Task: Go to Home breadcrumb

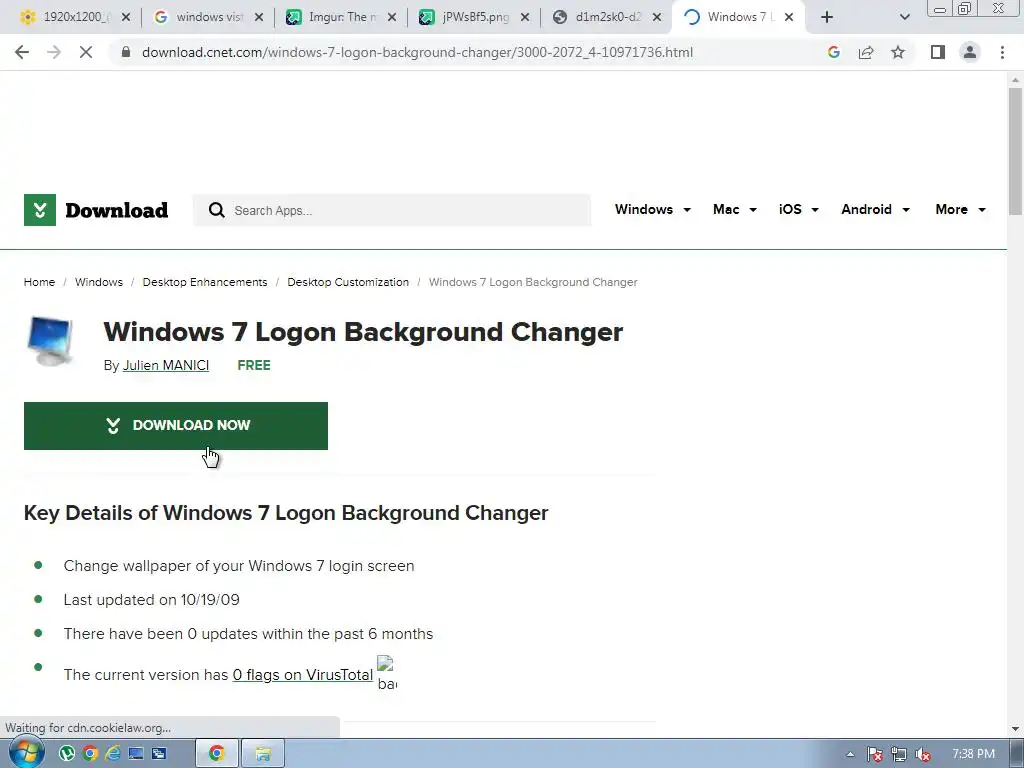Action: [x=39, y=282]
